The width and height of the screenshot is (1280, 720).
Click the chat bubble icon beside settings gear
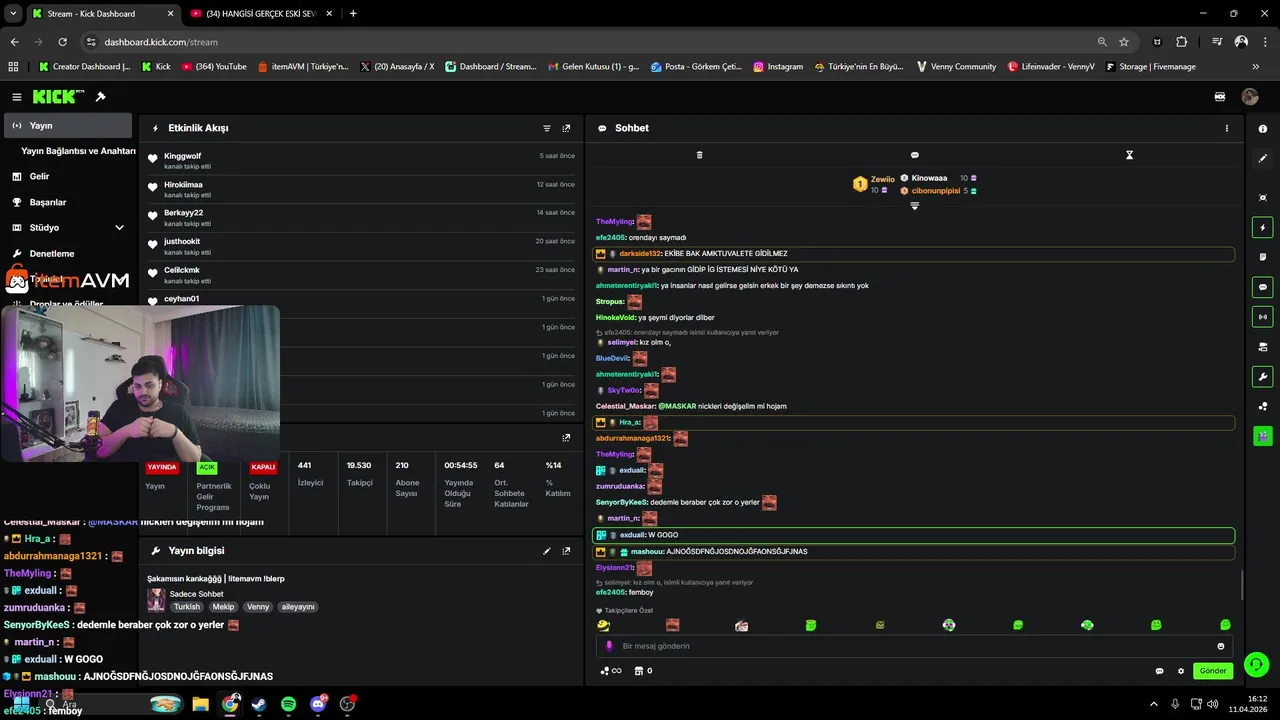pyautogui.click(x=1159, y=671)
